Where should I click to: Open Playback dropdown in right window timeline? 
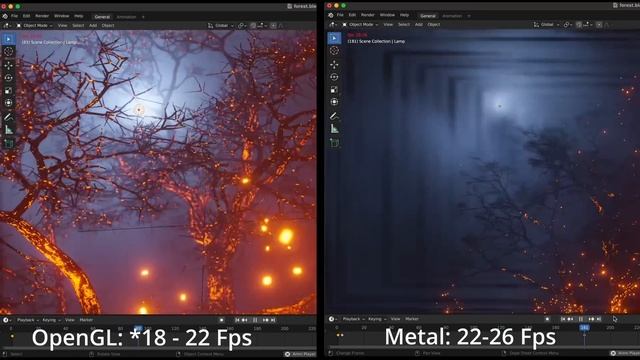(353, 319)
